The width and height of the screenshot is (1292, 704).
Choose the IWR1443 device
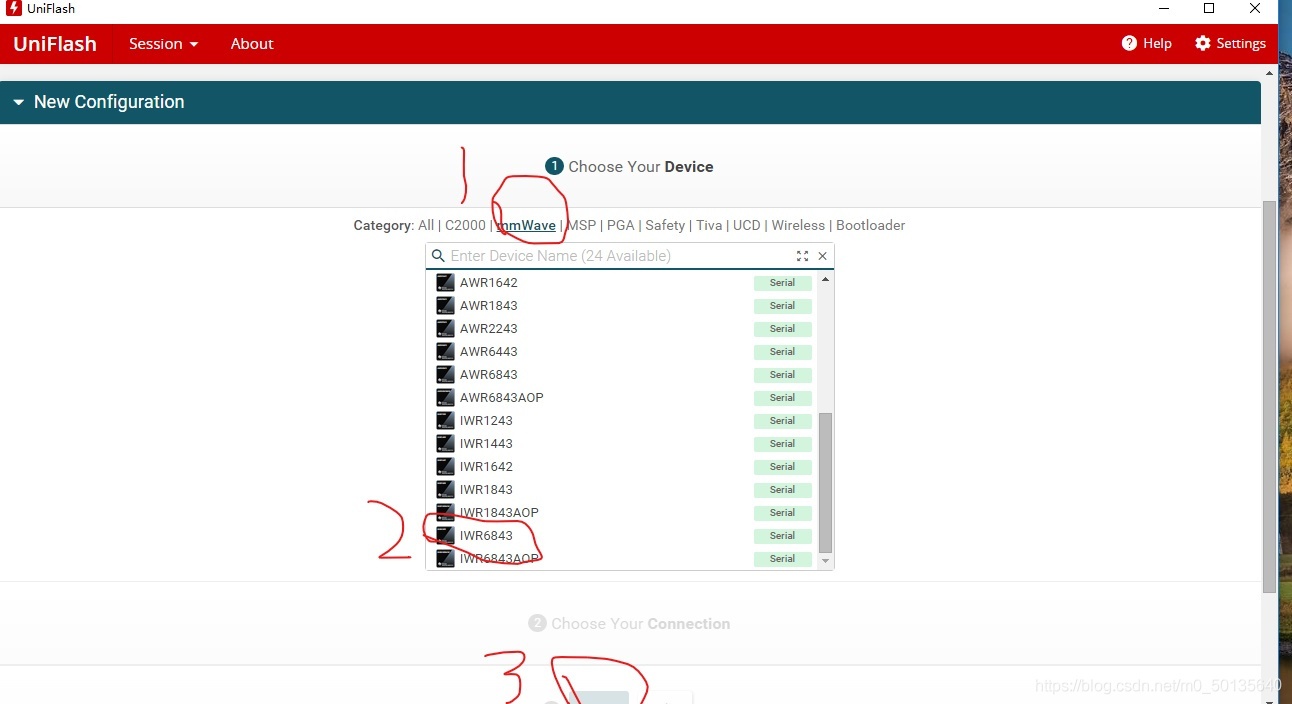coord(624,444)
